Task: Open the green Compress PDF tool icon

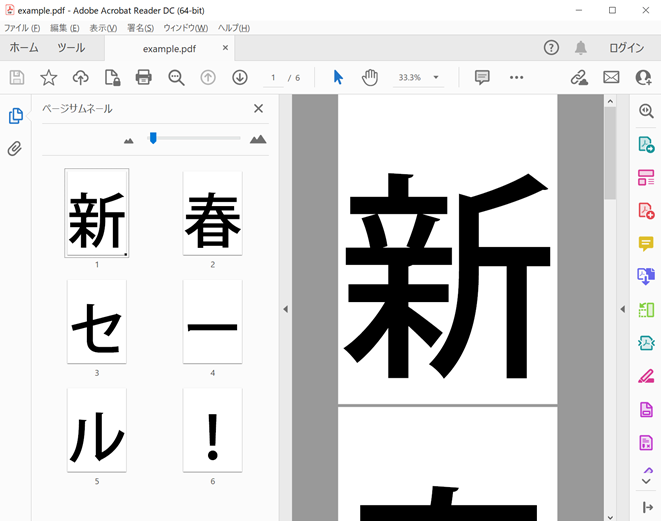Action: 646,310
